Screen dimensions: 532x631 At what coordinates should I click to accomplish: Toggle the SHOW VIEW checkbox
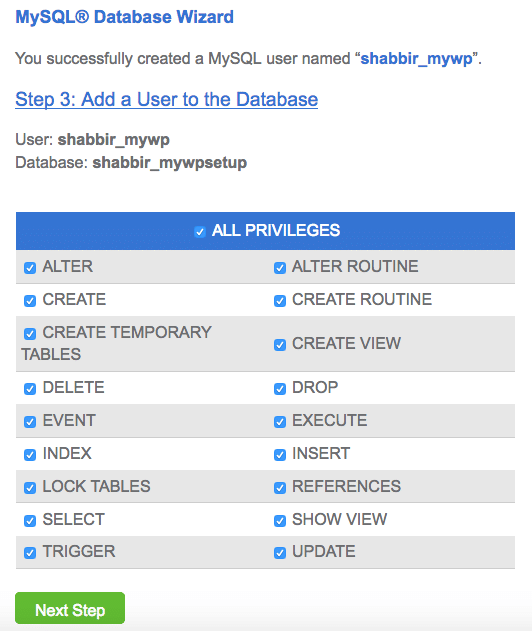click(280, 521)
